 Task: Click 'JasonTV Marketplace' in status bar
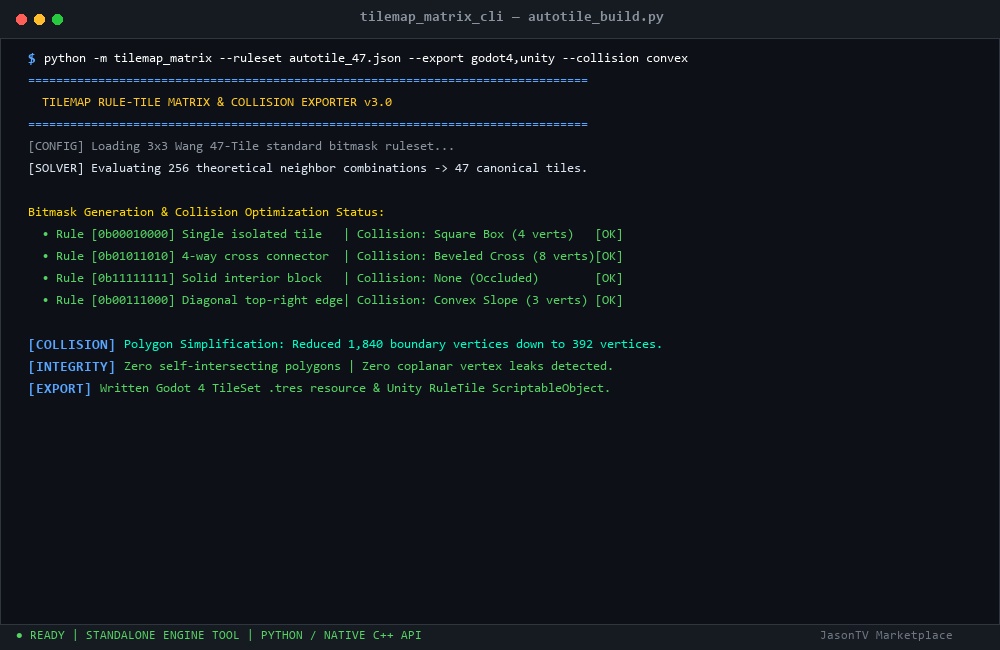click(886, 635)
